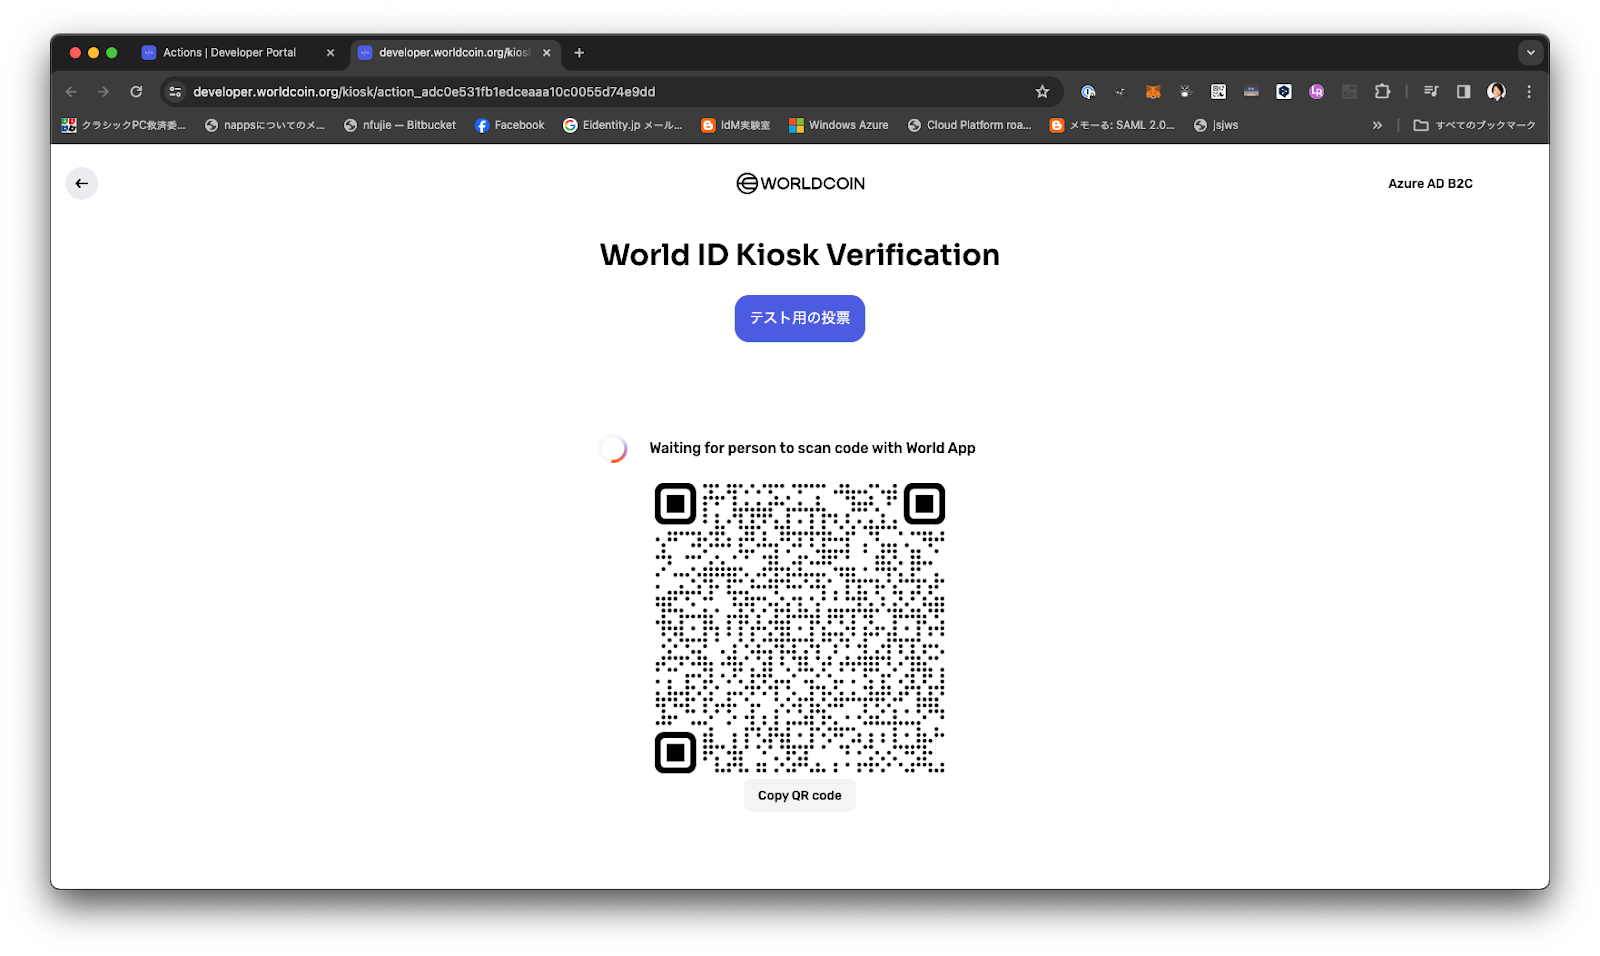Open the MetaMask fox extension
Image resolution: width=1600 pixels, height=956 pixels.
[x=1153, y=92]
